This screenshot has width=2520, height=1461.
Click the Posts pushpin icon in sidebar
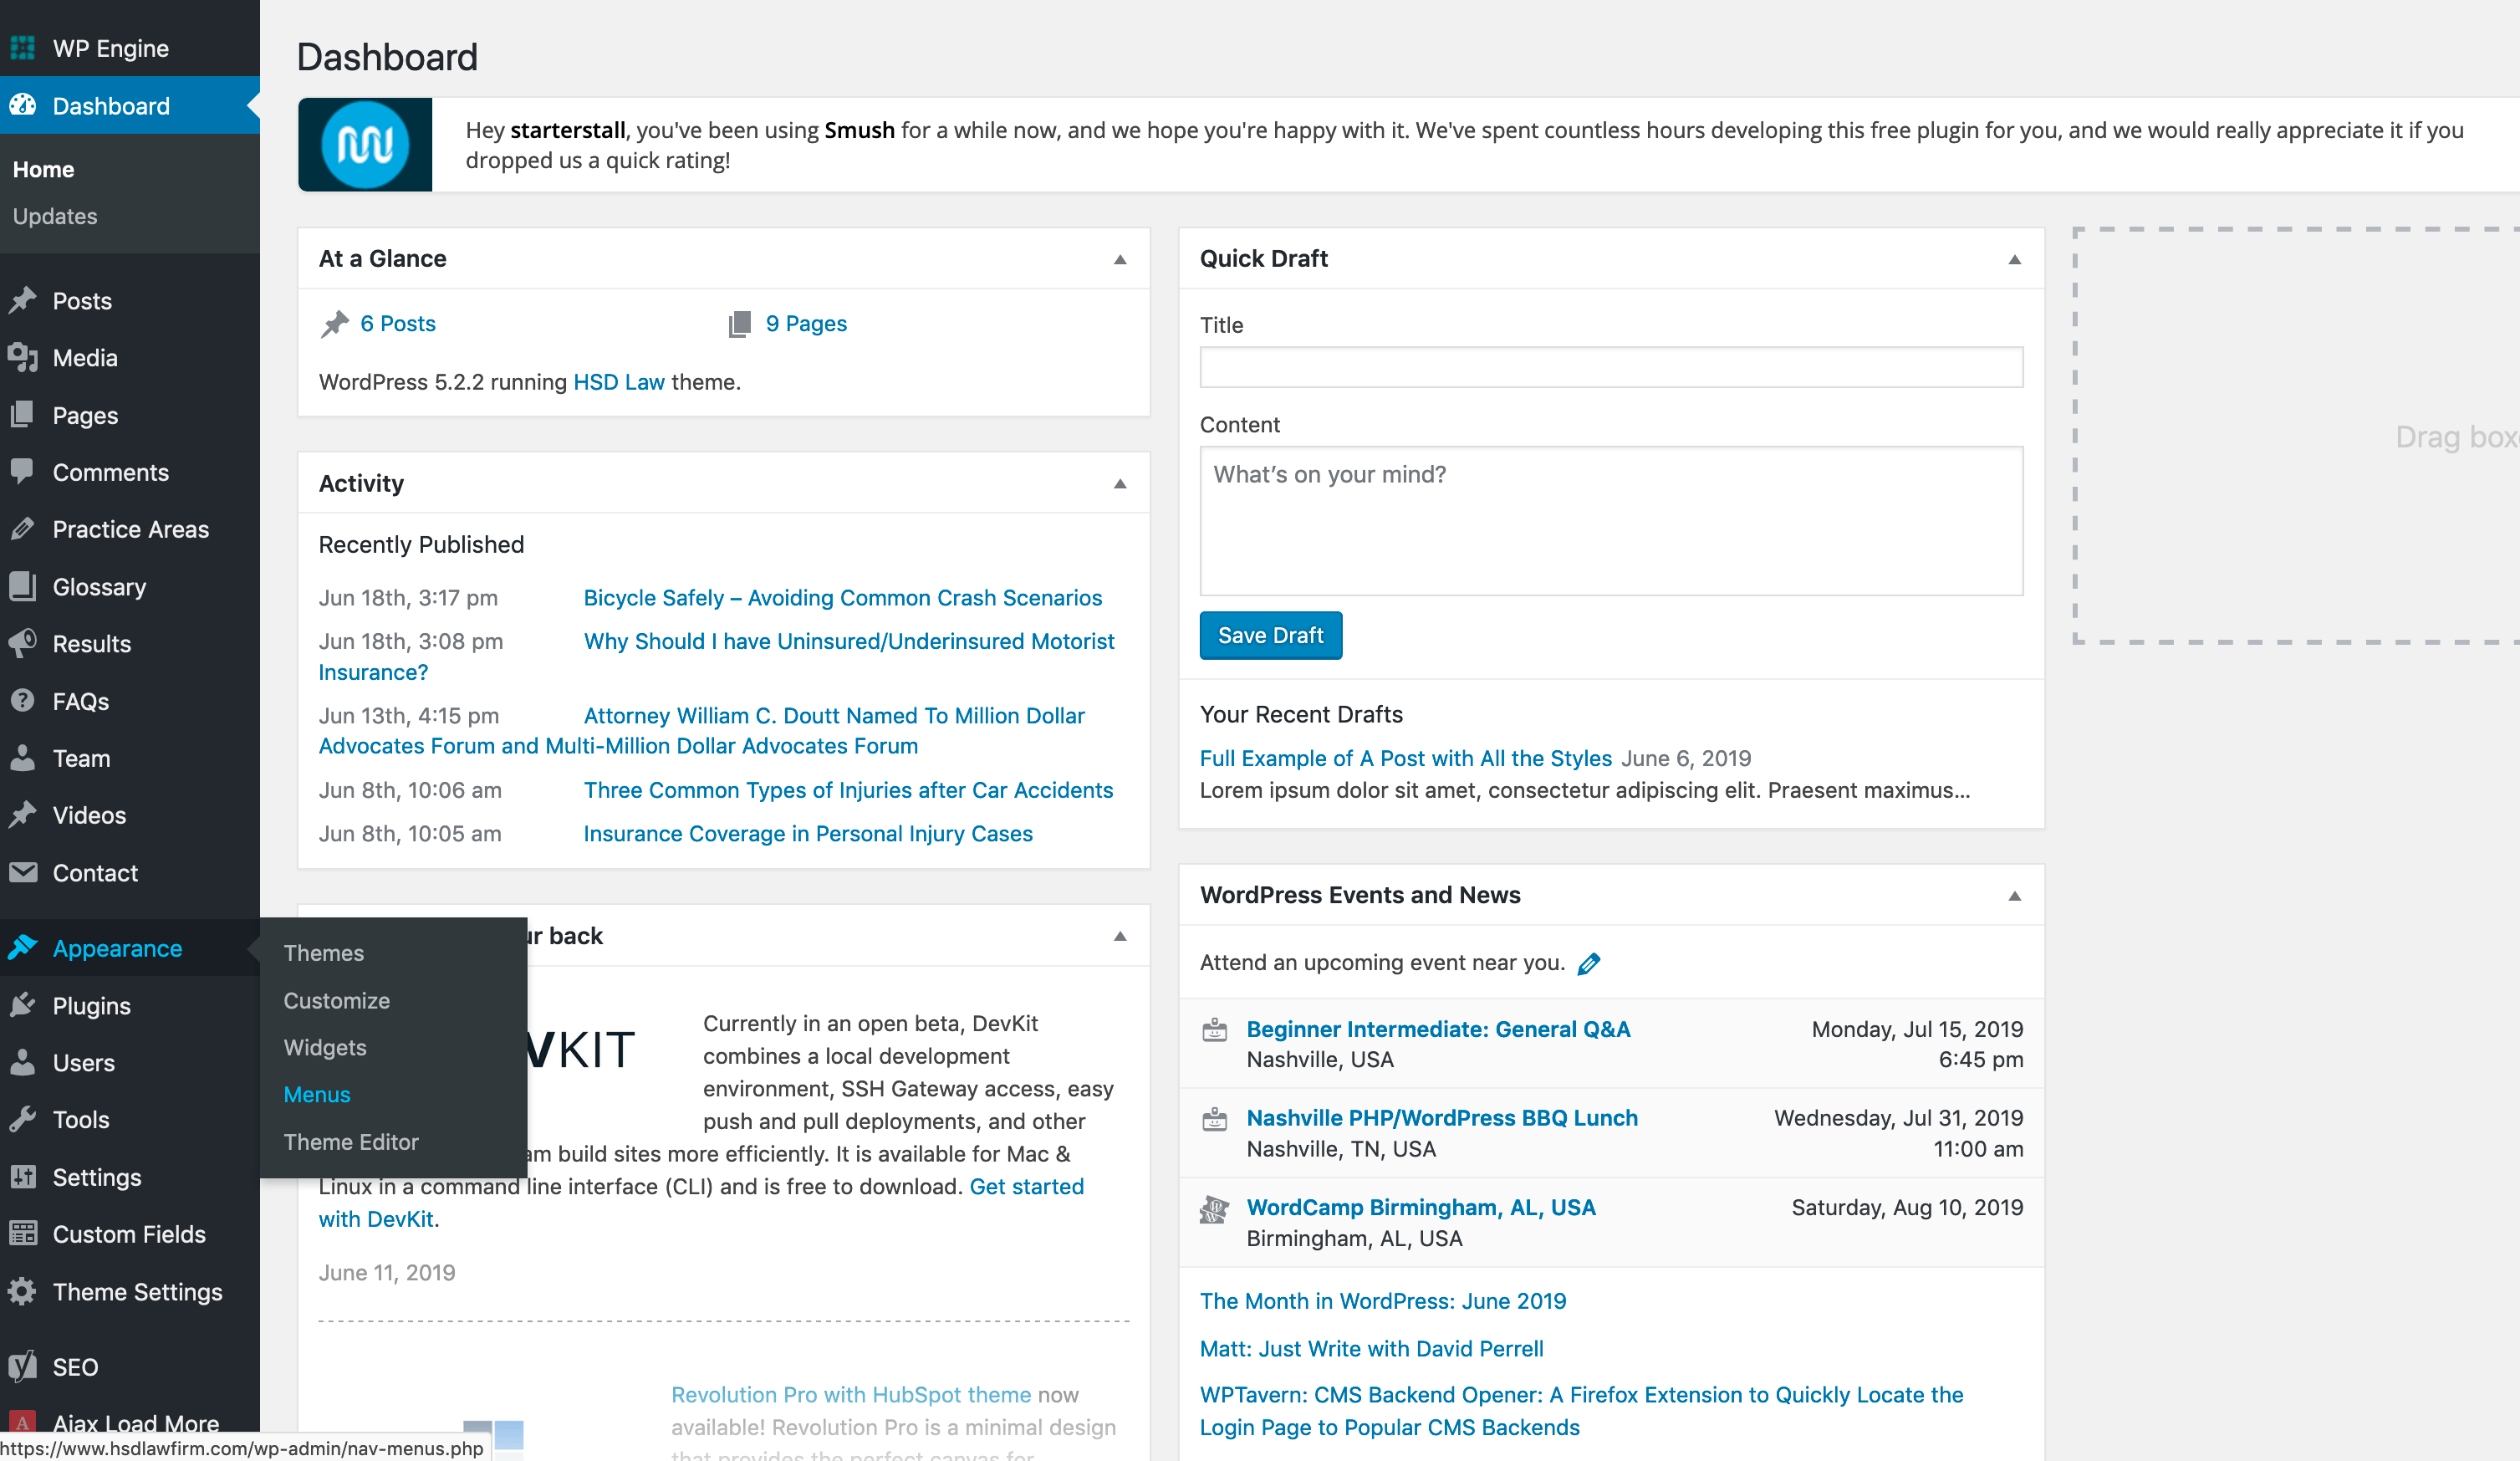click(23, 300)
